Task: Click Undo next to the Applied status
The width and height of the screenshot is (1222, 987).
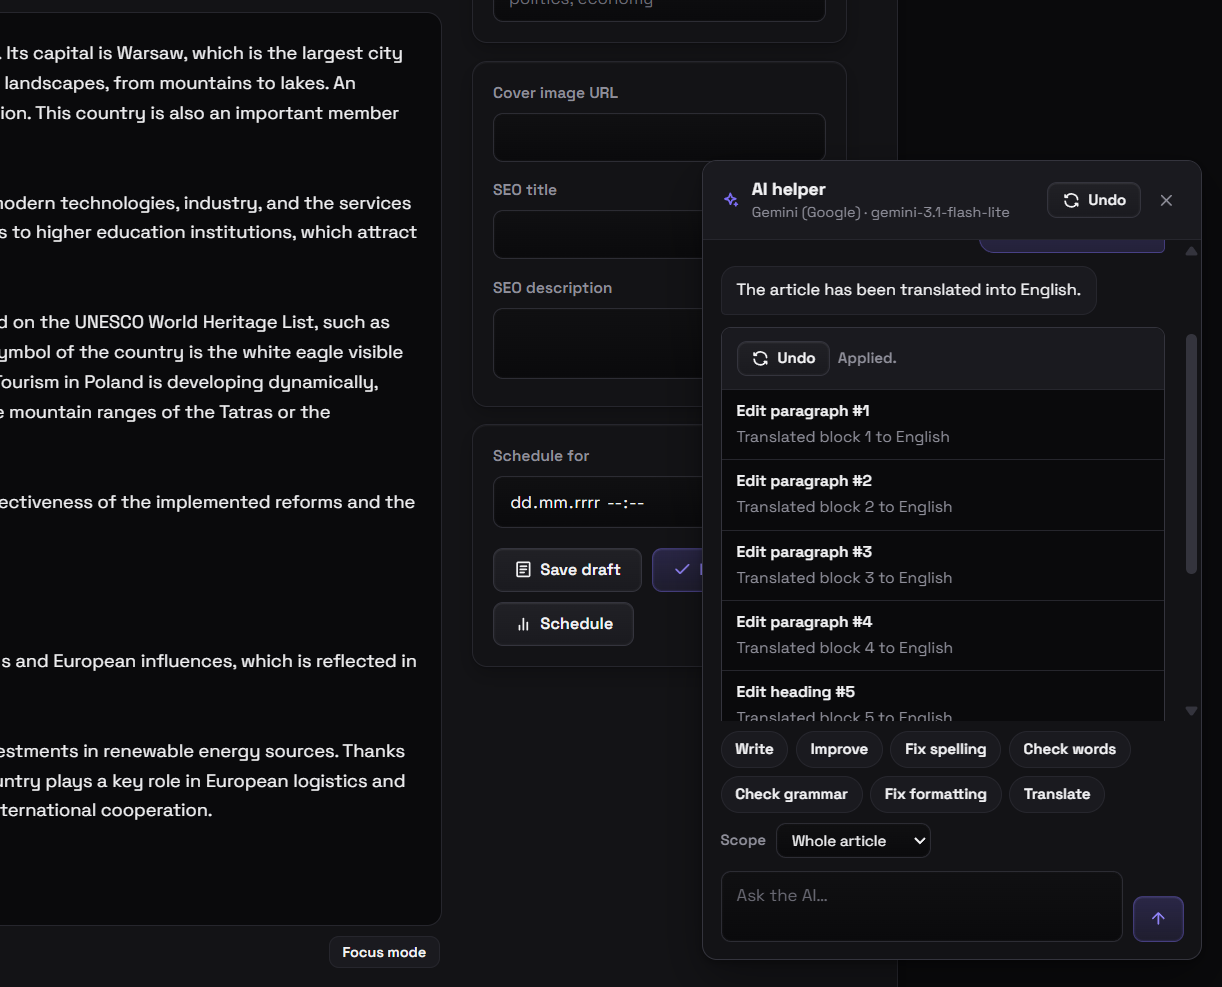Action: click(x=783, y=358)
